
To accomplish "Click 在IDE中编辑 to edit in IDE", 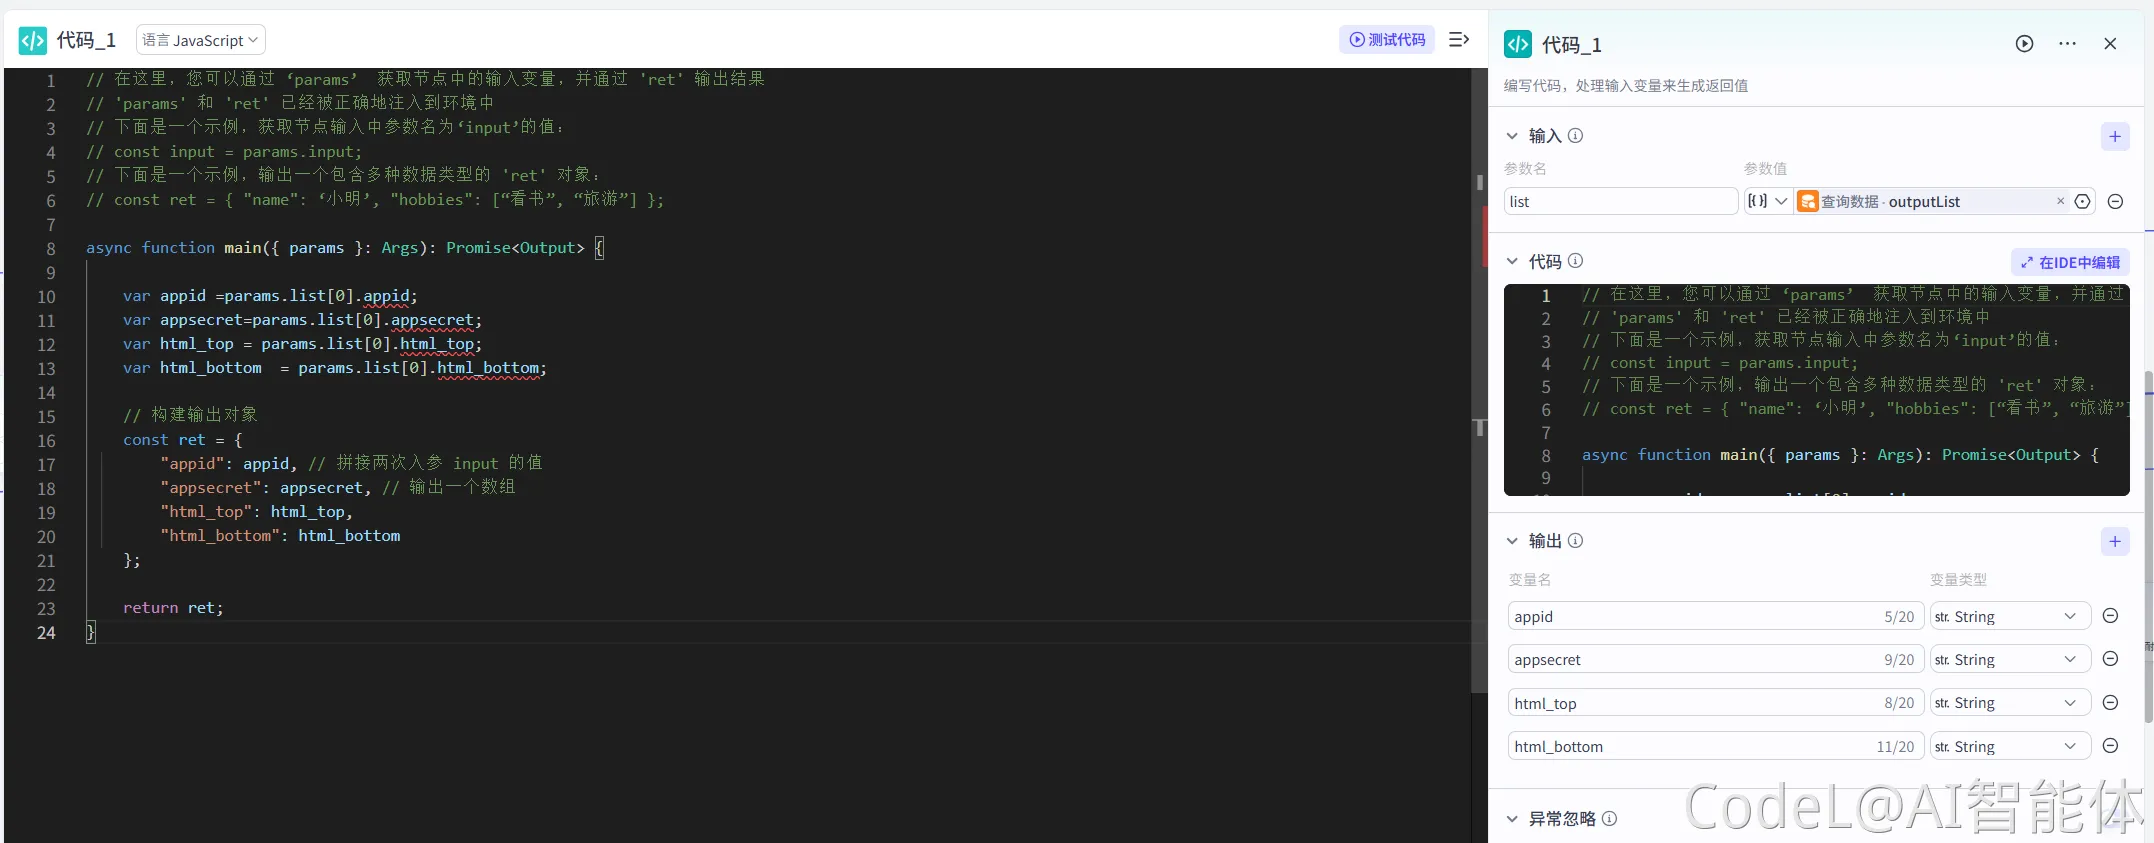I will (2069, 263).
